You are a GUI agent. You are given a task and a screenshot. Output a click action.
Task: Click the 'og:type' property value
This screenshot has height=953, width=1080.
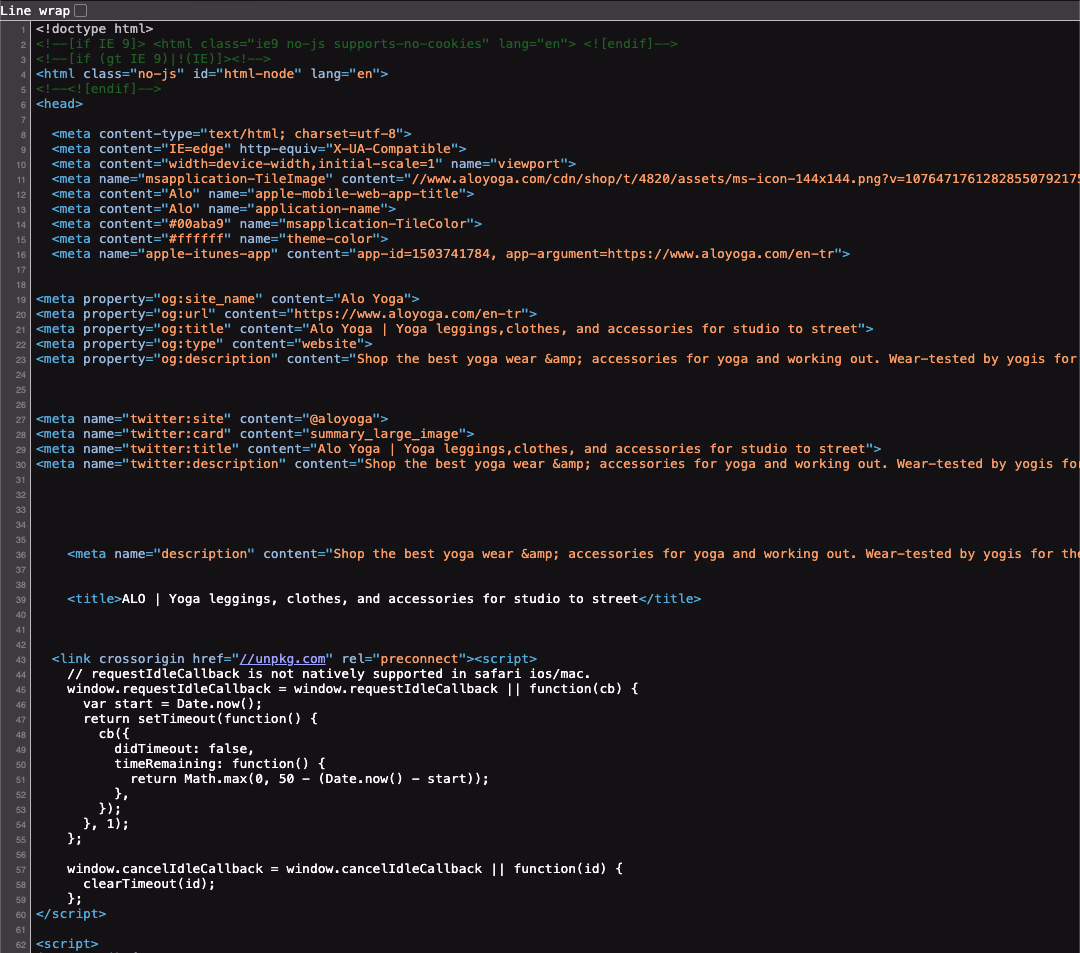click(x=188, y=344)
